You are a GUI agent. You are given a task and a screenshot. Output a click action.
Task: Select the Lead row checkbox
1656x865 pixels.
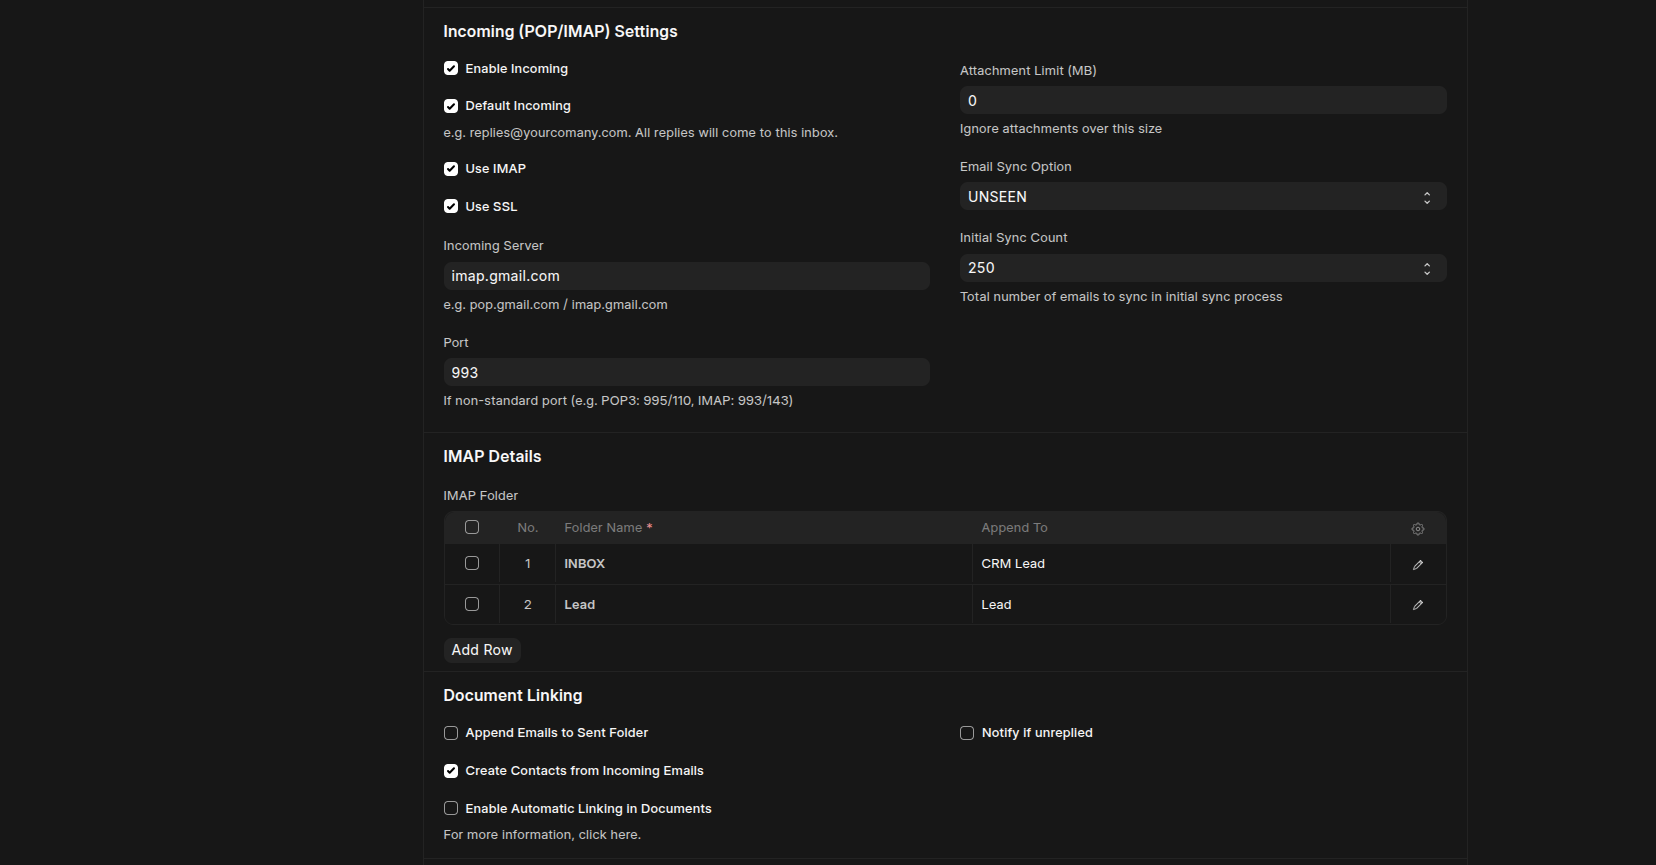472,604
